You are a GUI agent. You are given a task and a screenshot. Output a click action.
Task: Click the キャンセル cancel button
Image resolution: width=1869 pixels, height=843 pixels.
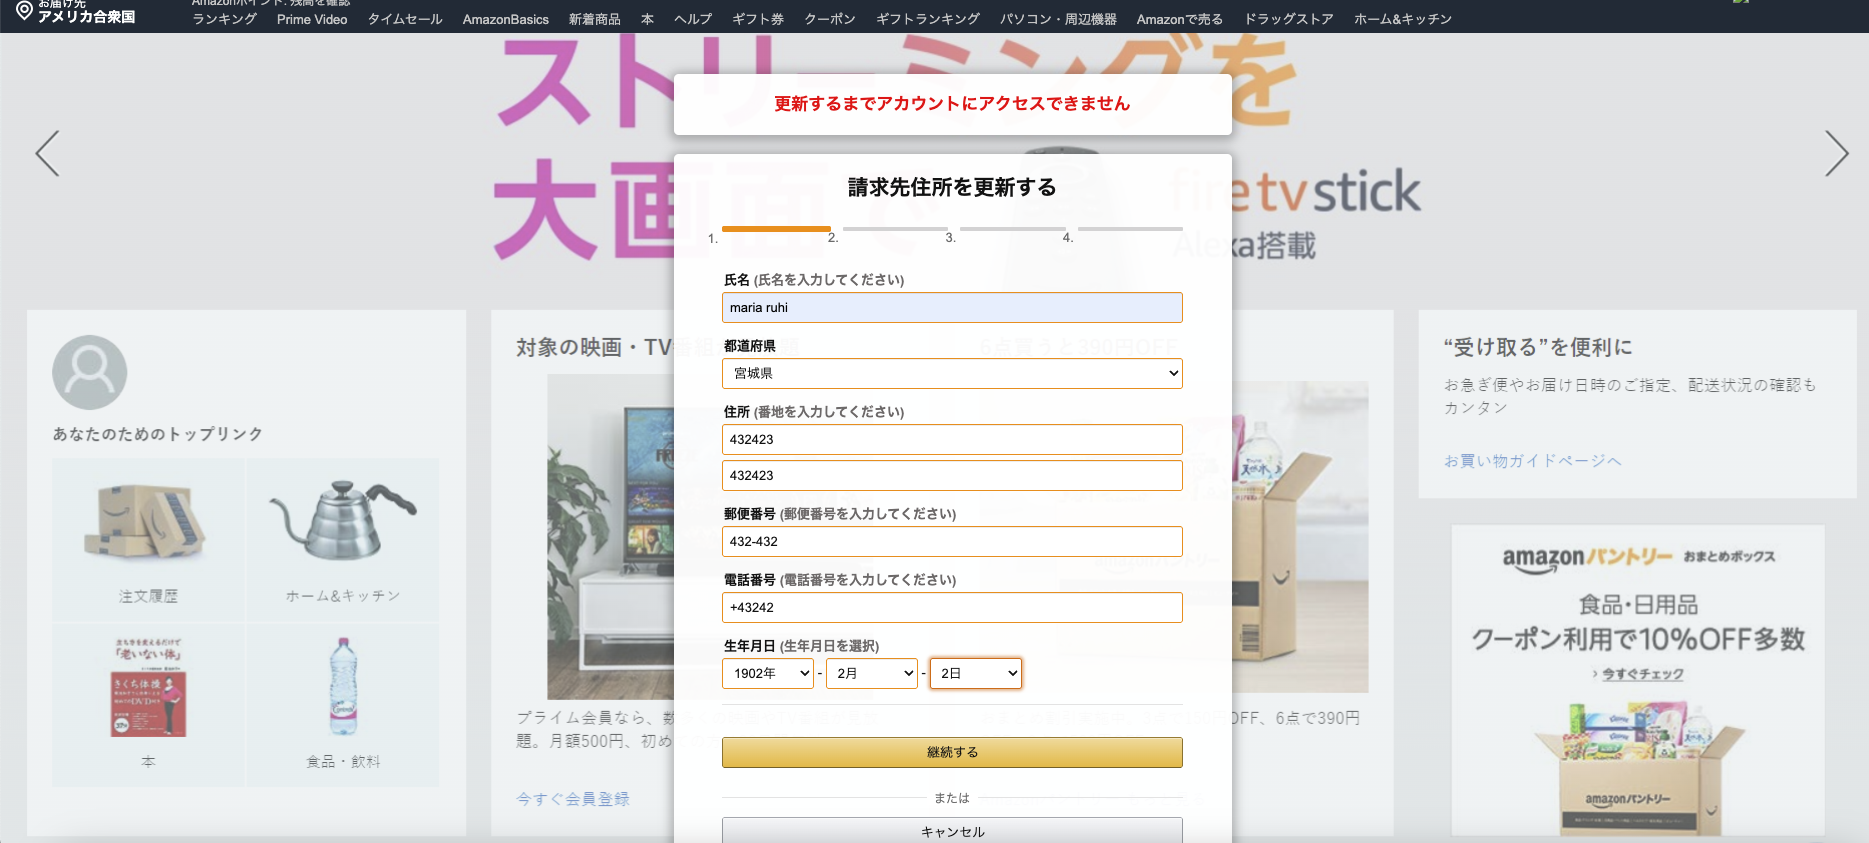pos(952,830)
